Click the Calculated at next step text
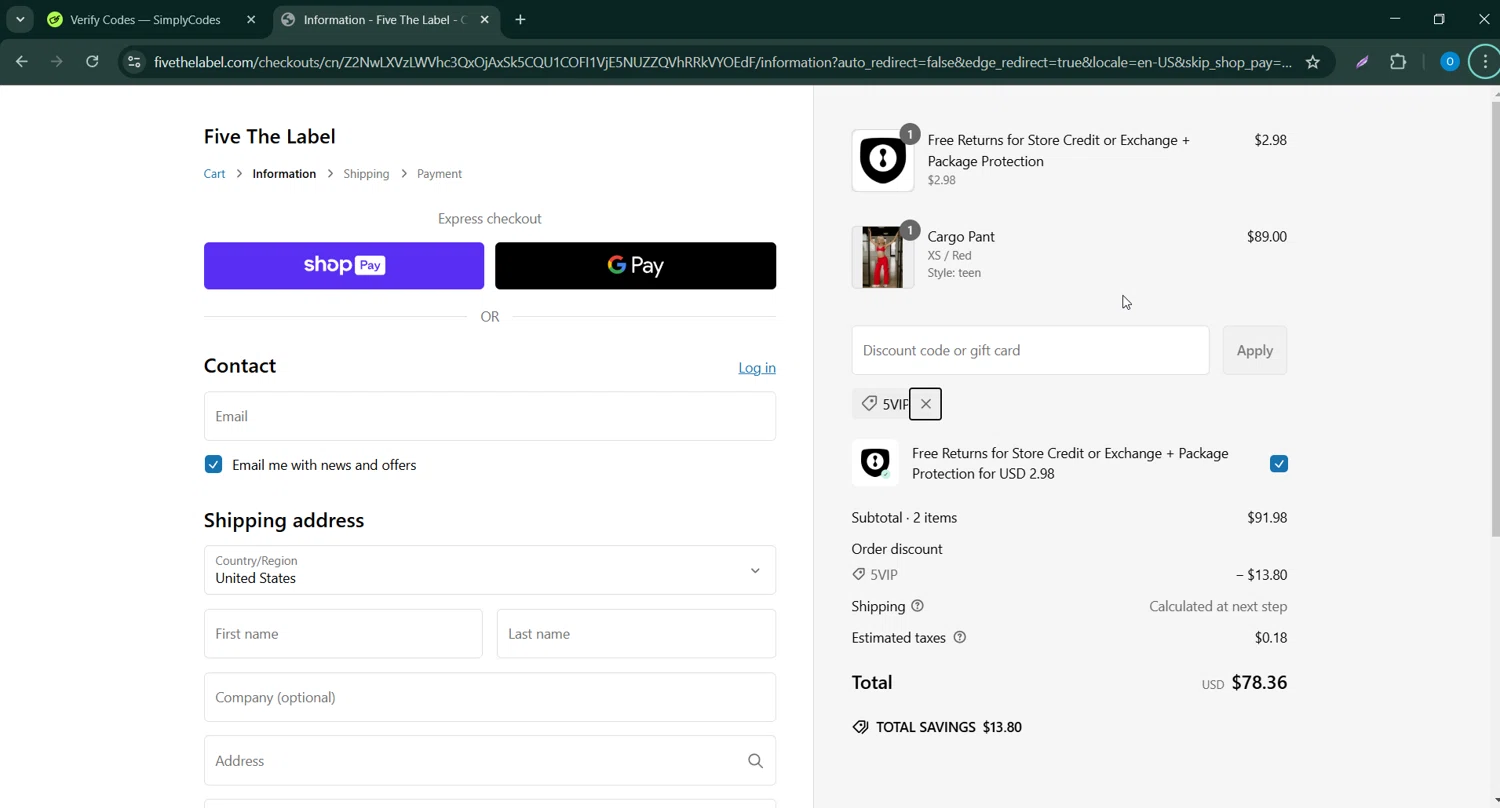 tap(1218, 606)
